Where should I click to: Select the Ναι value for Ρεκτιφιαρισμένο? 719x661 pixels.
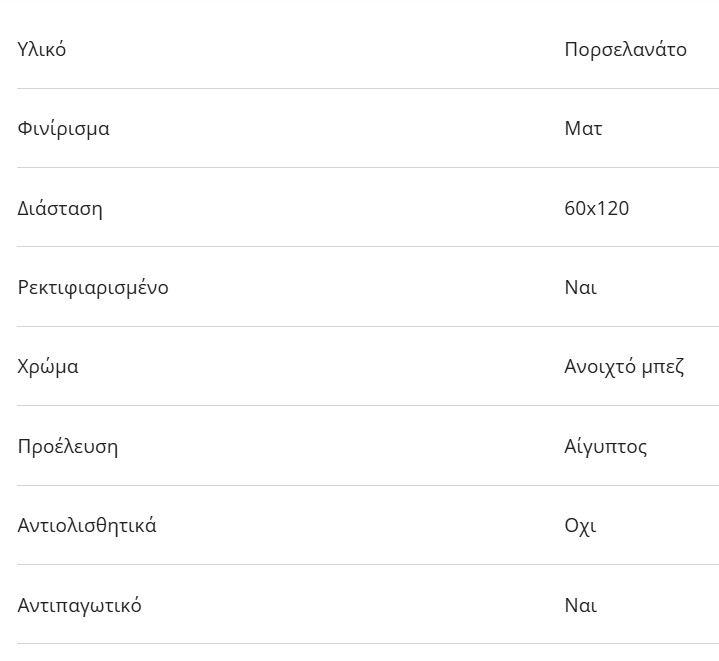click(580, 287)
